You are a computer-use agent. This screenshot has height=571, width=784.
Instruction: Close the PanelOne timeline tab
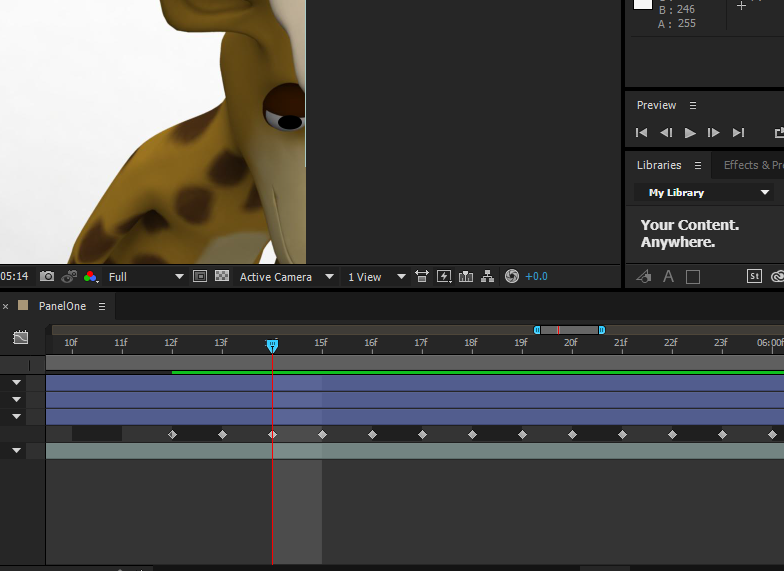point(6,306)
